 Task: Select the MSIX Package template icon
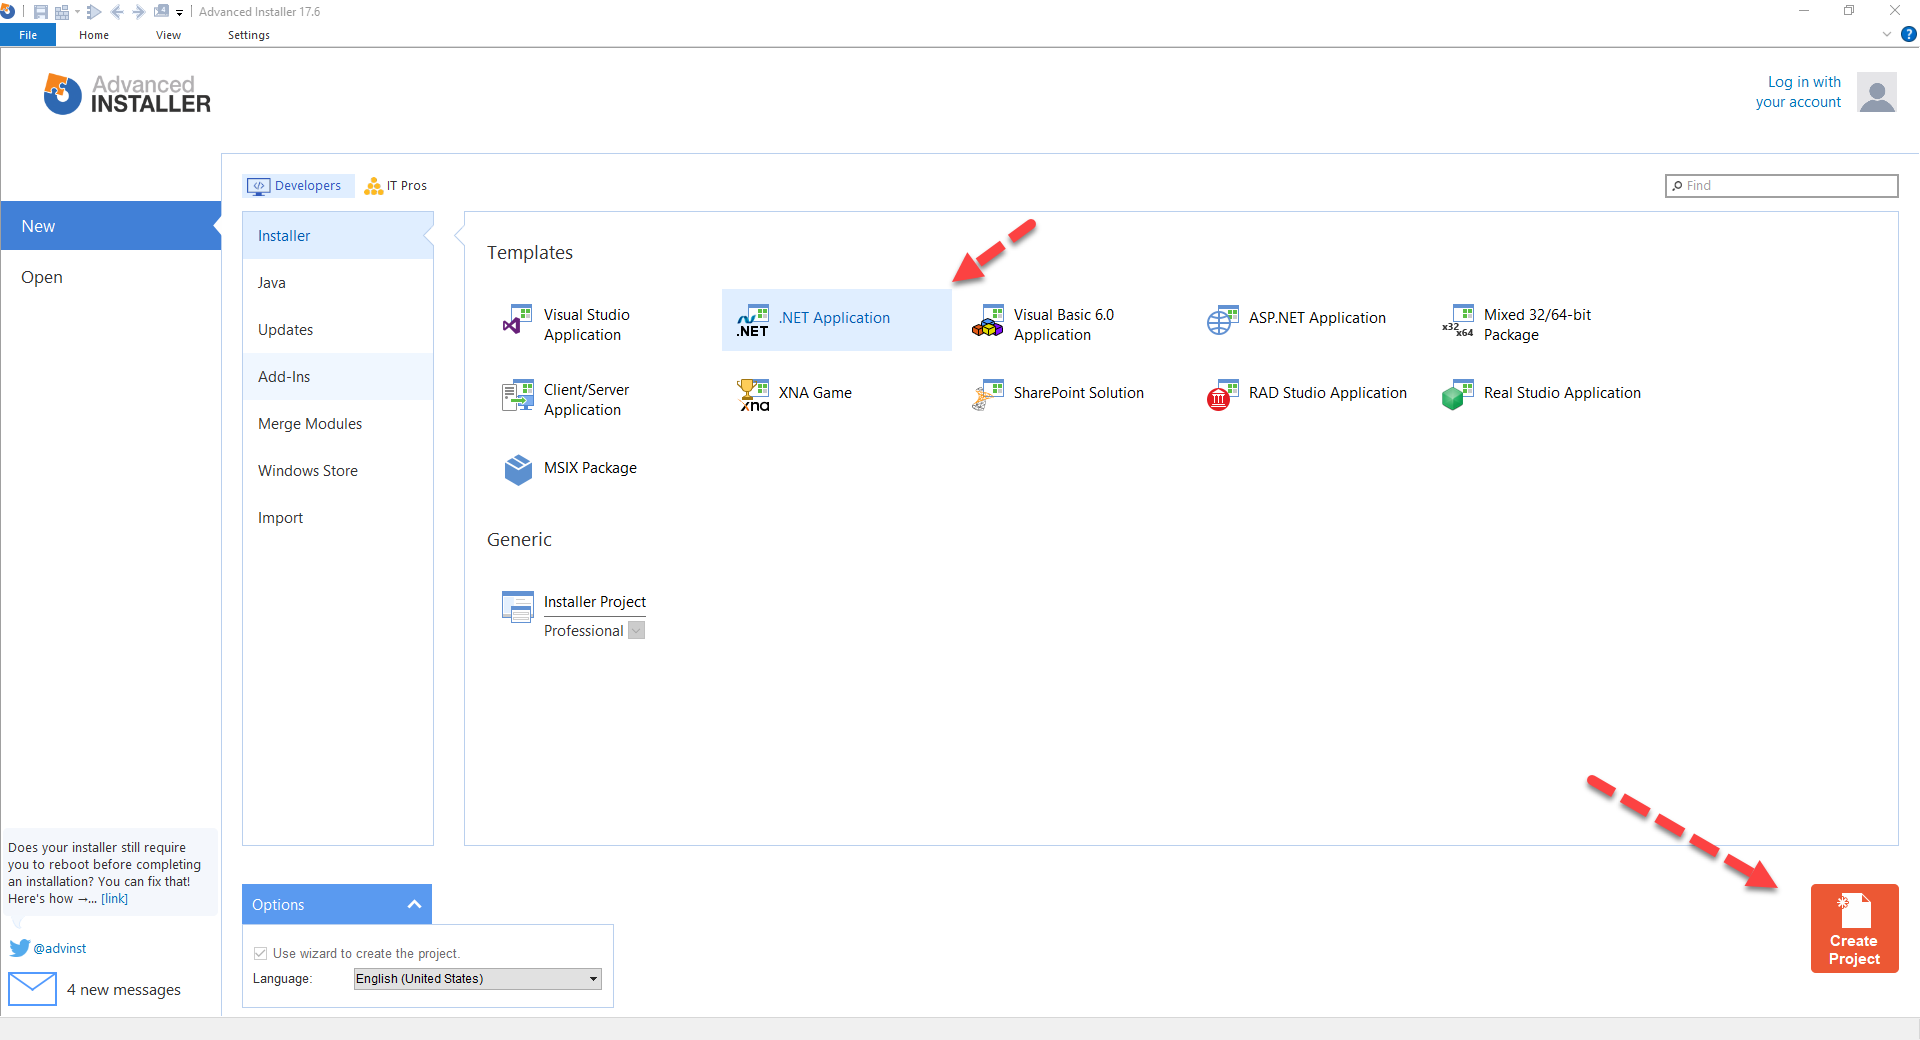point(518,469)
